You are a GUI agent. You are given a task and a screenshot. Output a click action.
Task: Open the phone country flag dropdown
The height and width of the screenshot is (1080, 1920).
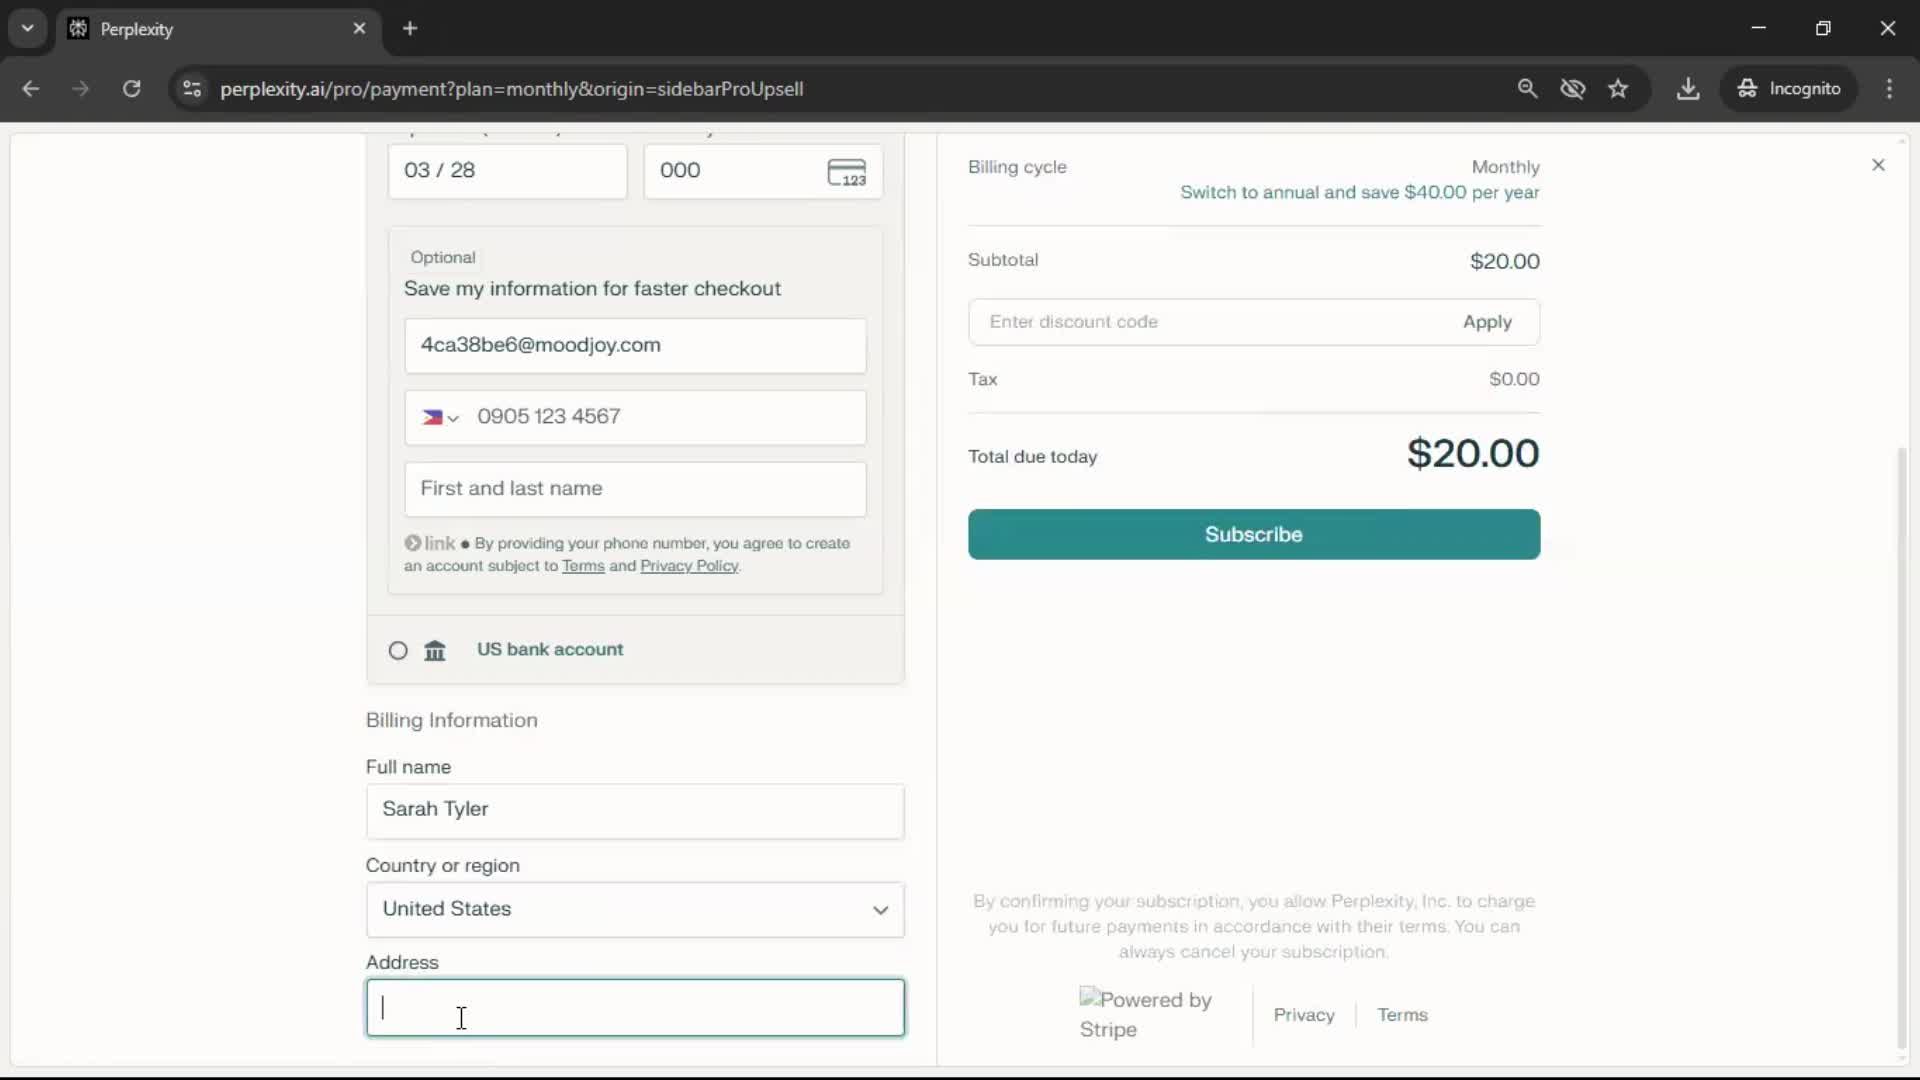tap(440, 418)
